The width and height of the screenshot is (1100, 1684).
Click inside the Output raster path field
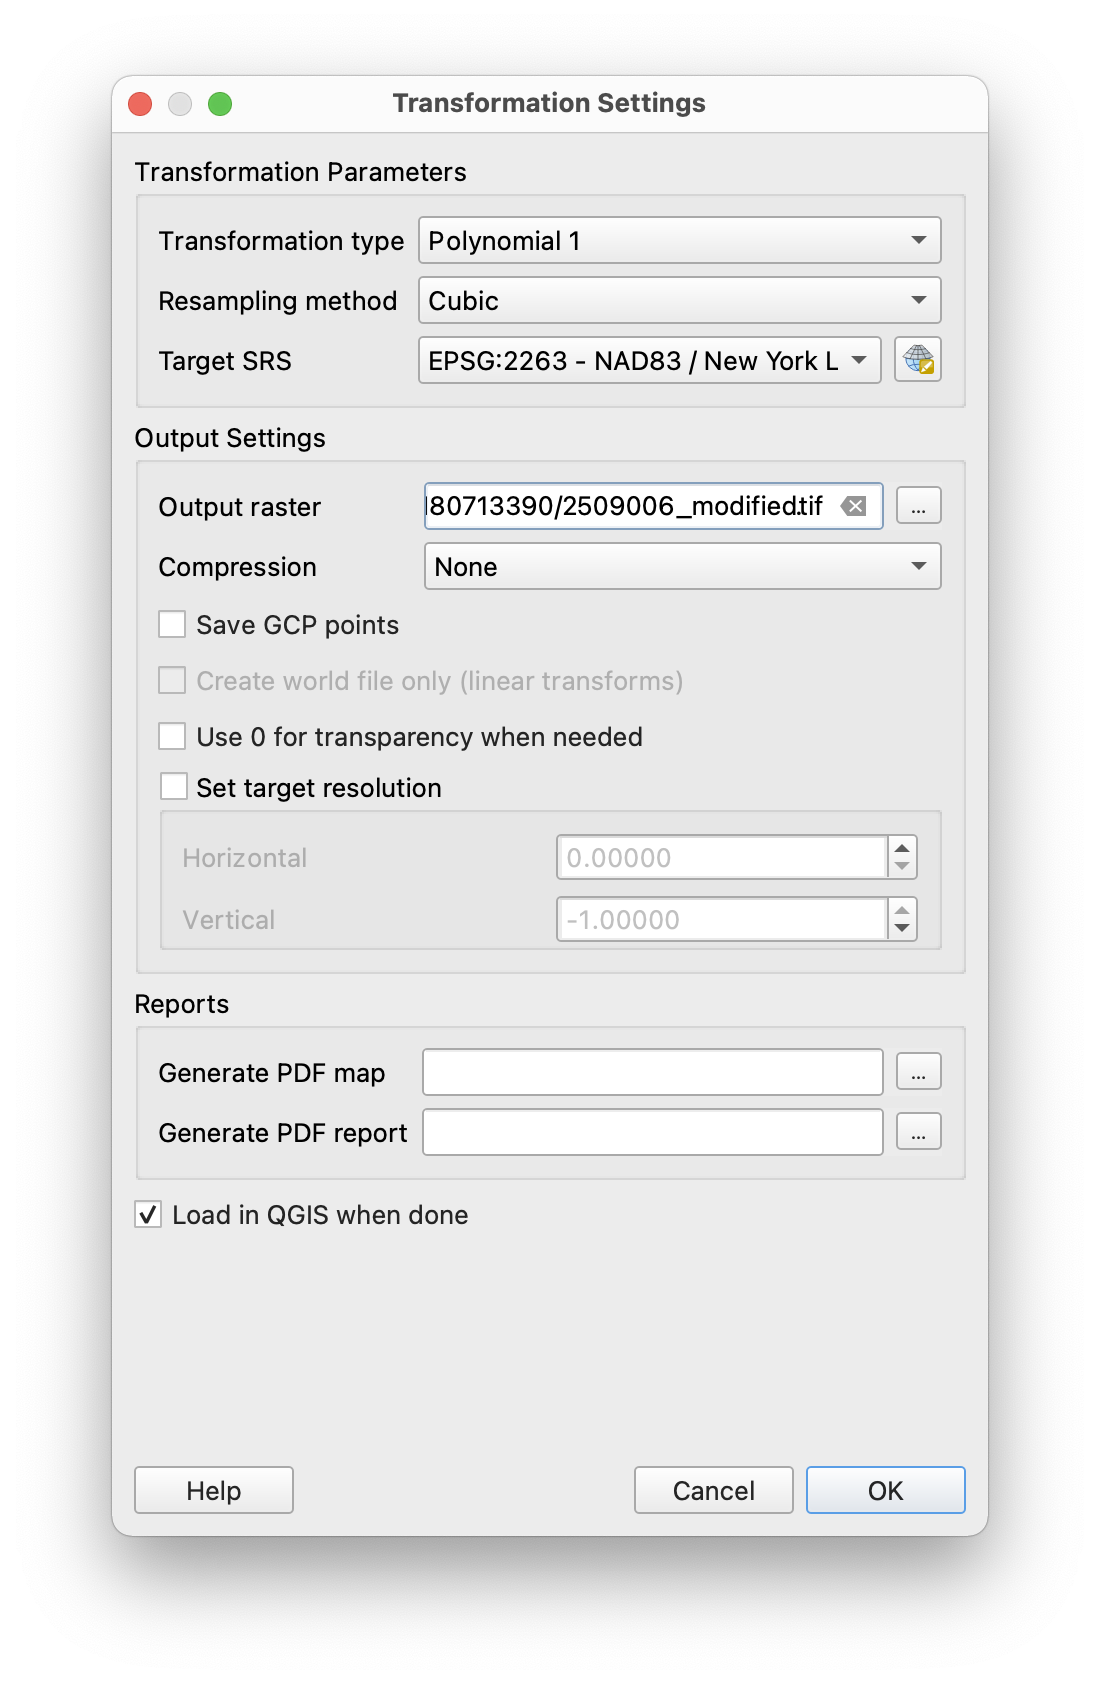pos(630,506)
